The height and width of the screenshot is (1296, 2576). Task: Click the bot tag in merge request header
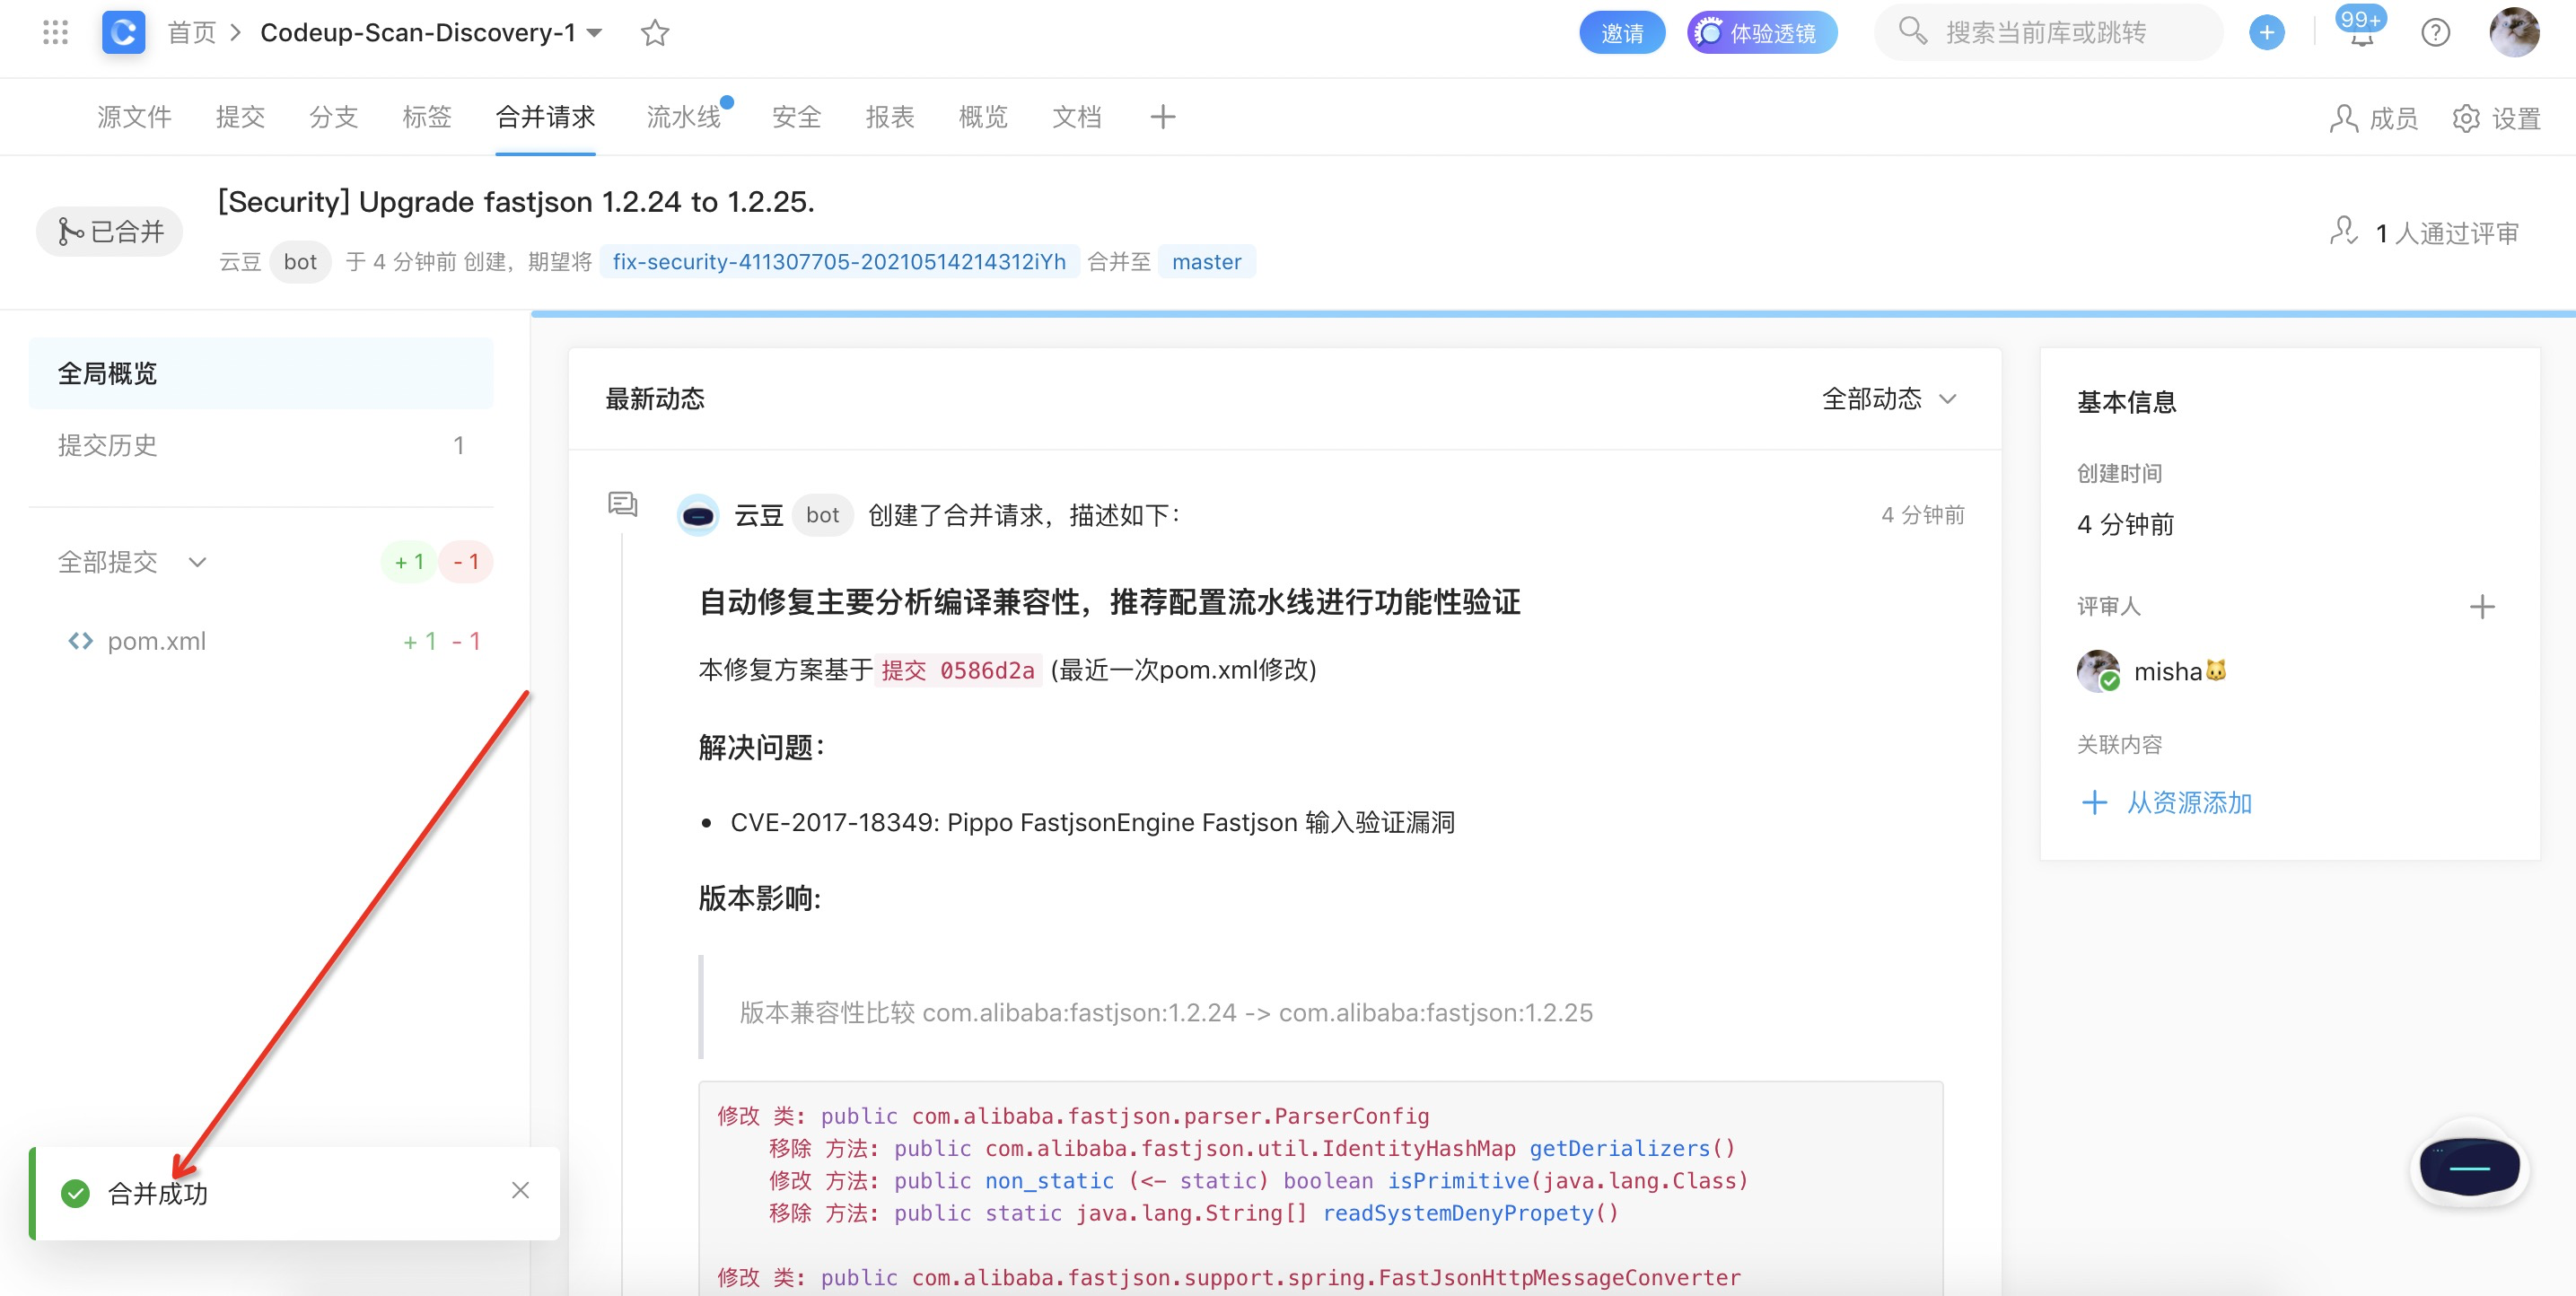(300, 262)
